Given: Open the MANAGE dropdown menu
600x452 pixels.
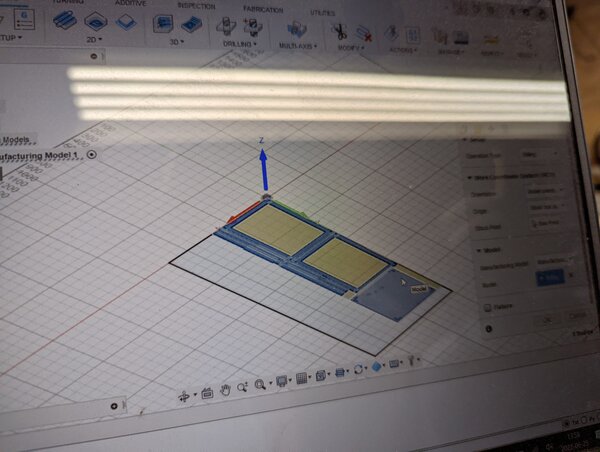Looking at the screenshot, I should click(x=450, y=52).
